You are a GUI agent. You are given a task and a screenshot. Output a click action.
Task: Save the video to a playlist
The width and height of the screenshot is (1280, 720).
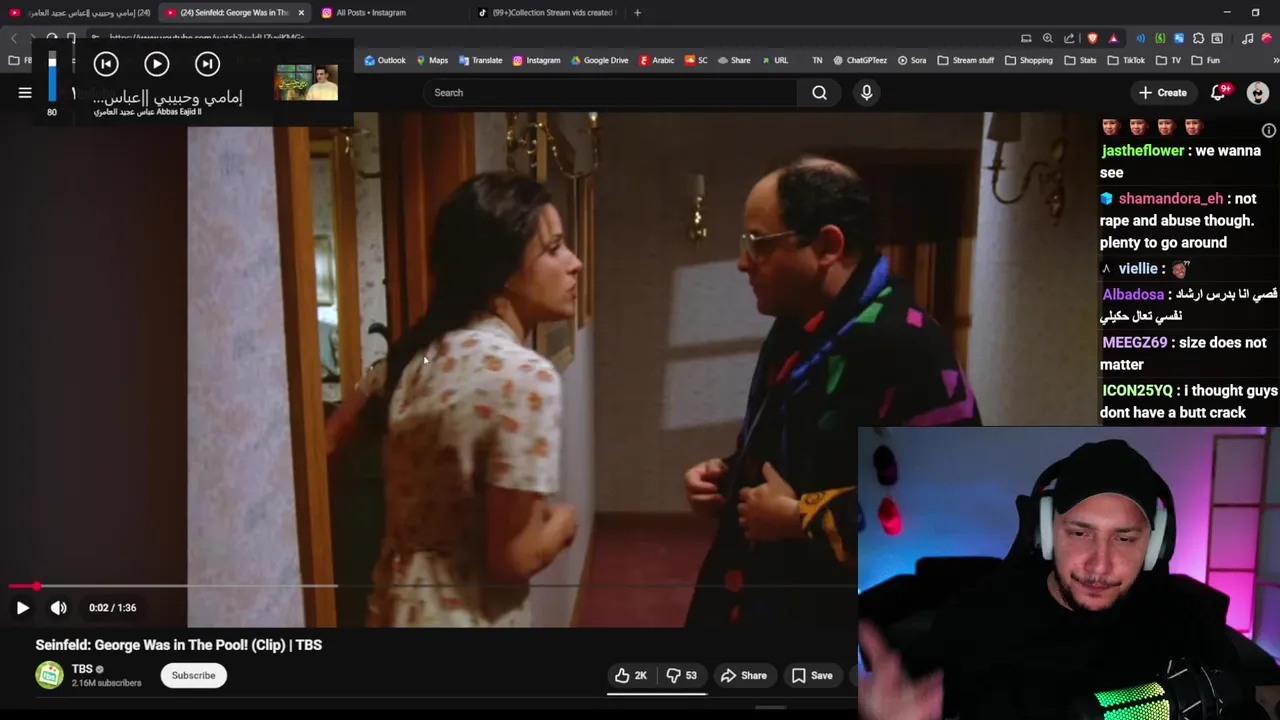click(x=812, y=676)
